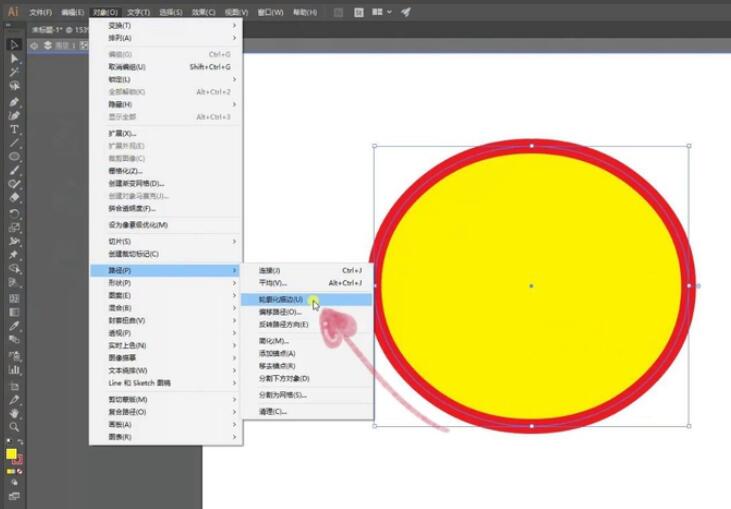Choose 平均(V)... in the Path submenu
This screenshot has width=731, height=509.
pyautogui.click(x=307, y=283)
